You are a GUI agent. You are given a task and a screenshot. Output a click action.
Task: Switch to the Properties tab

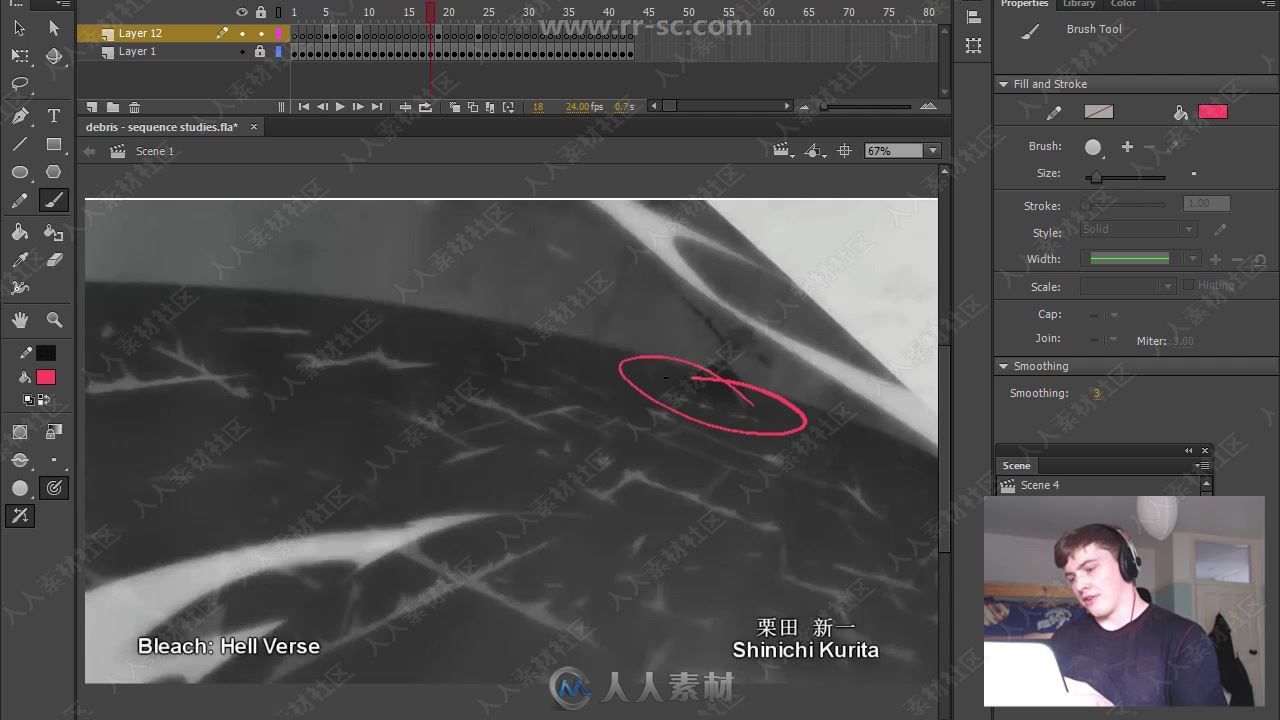point(1024,4)
